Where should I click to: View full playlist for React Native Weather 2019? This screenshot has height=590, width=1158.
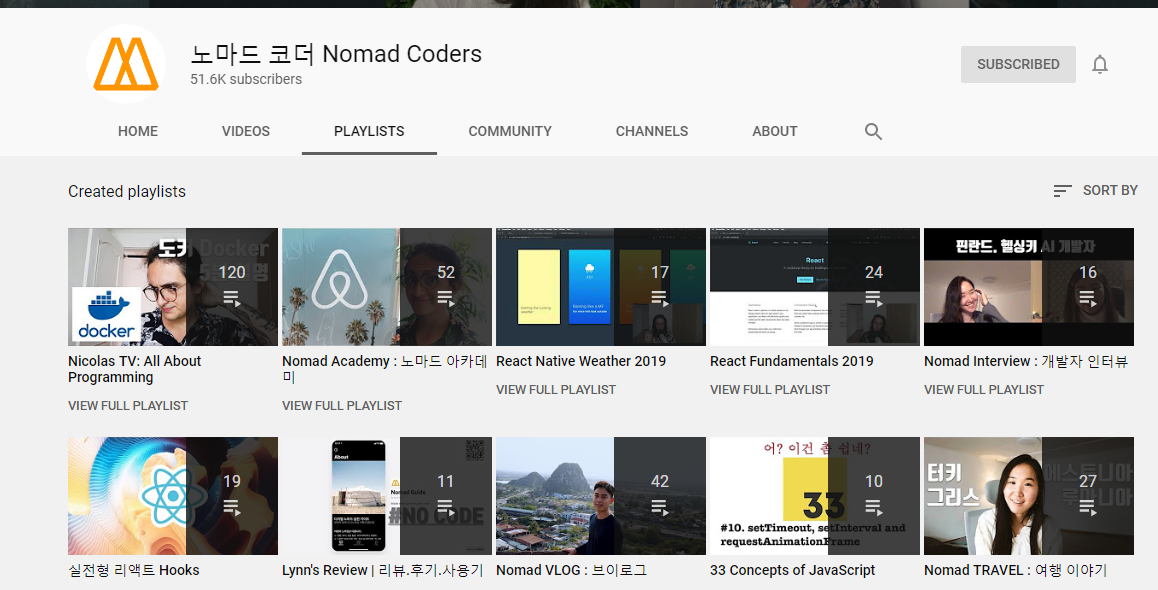556,390
